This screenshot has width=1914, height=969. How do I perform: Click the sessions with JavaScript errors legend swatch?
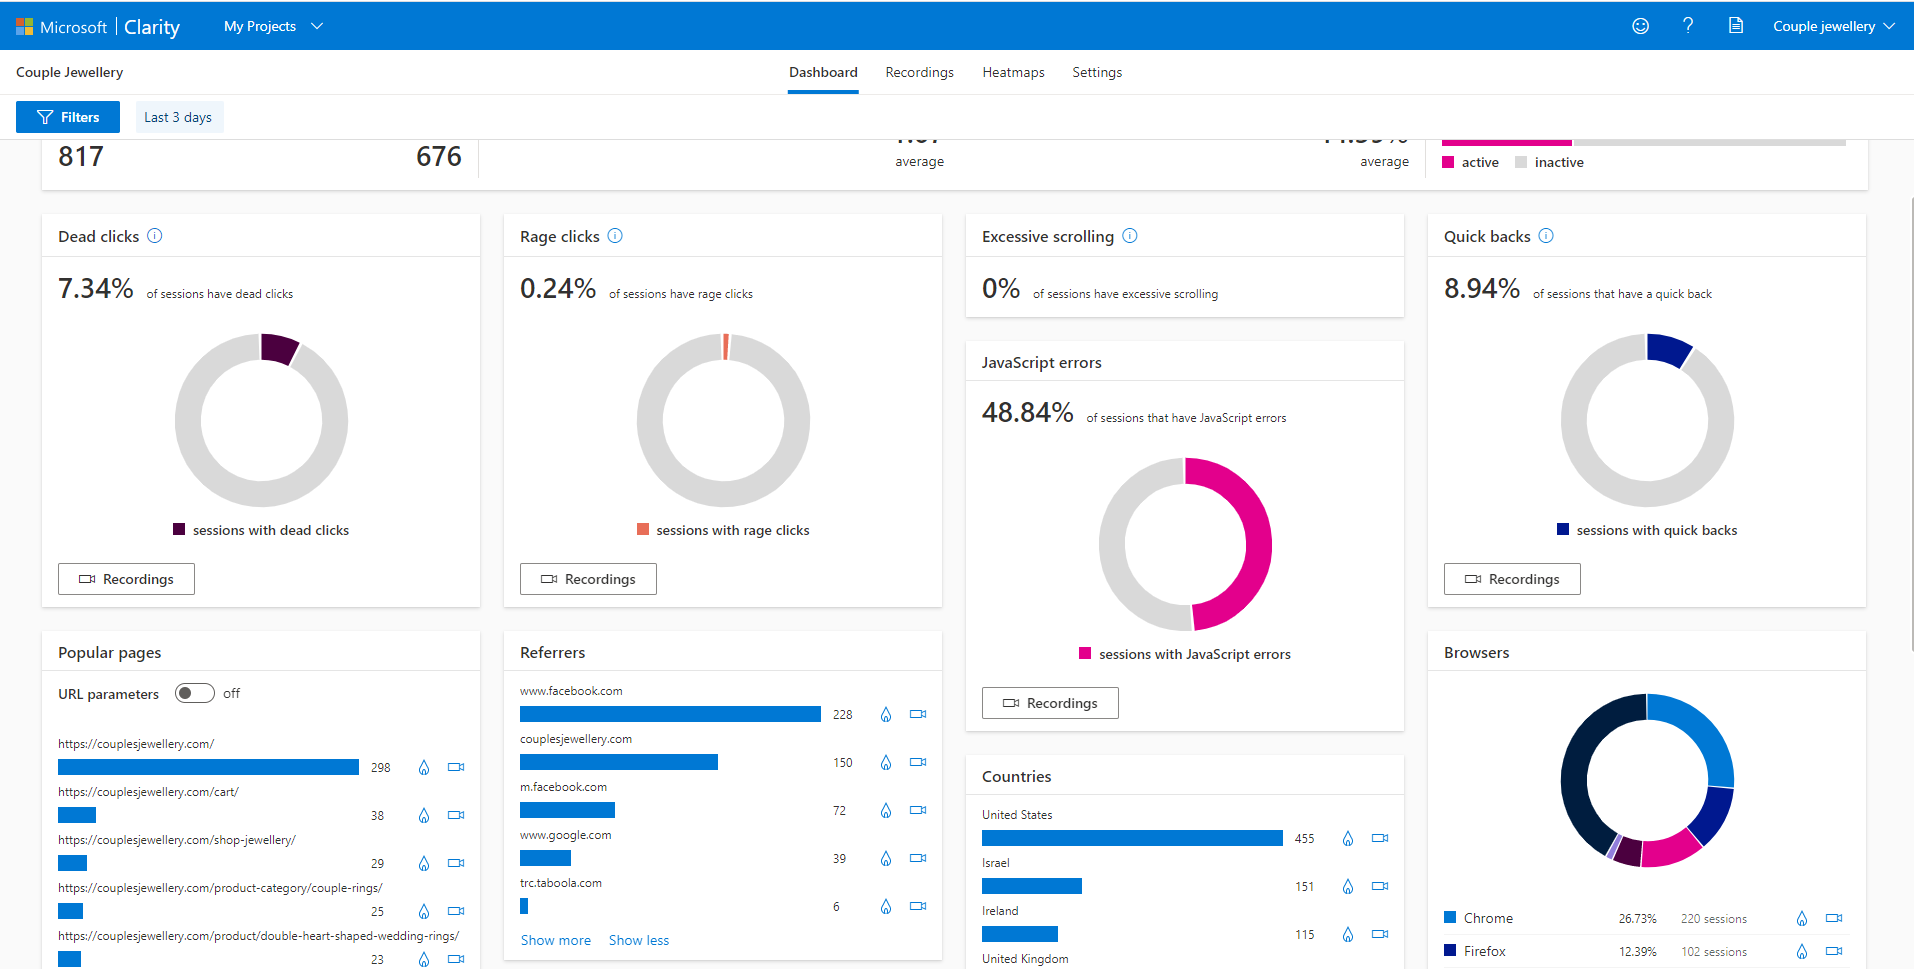(x=1085, y=653)
